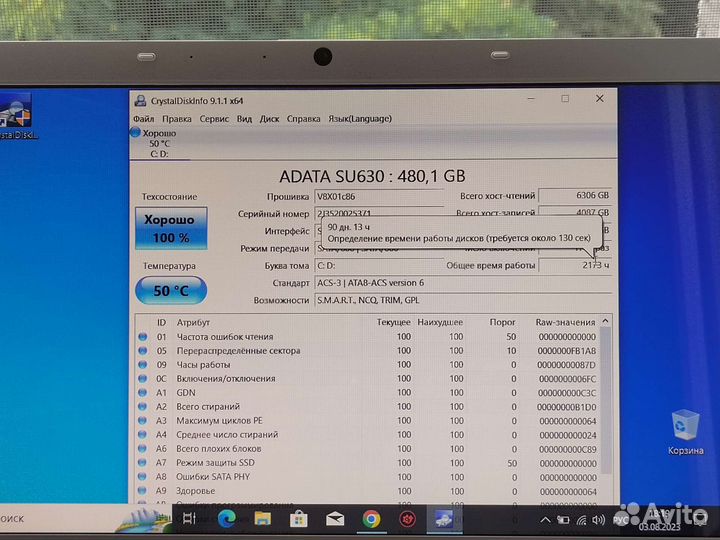This screenshot has height=540, width=720.
Task: Click raw value 00000000087D
Action: click(x=566, y=365)
